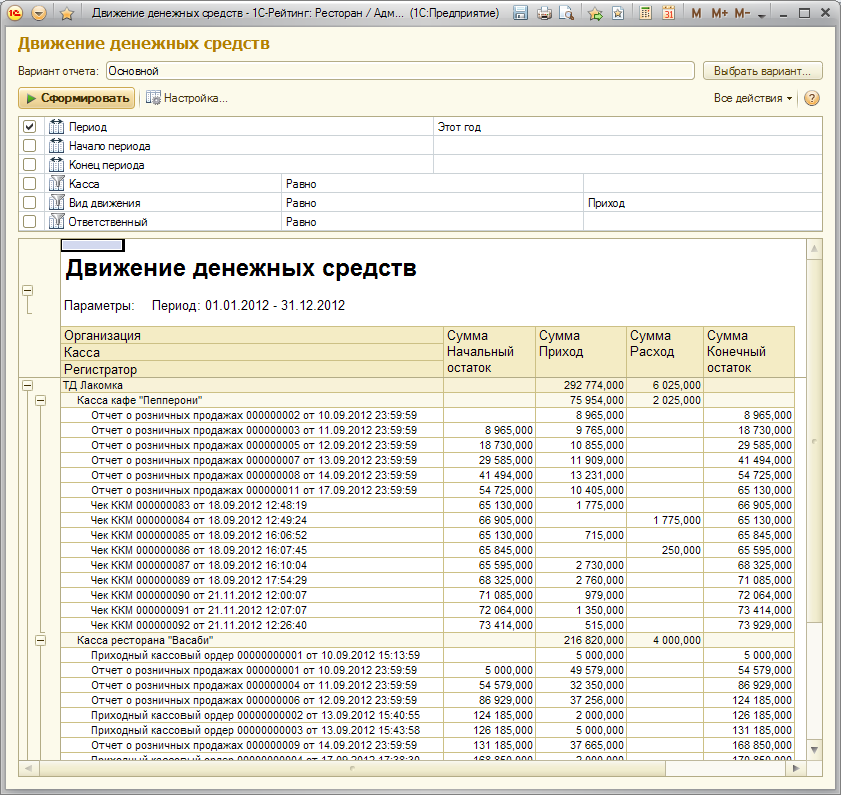841x795 pixels.
Task: Click the Сформировать button
Action: [x=76, y=98]
